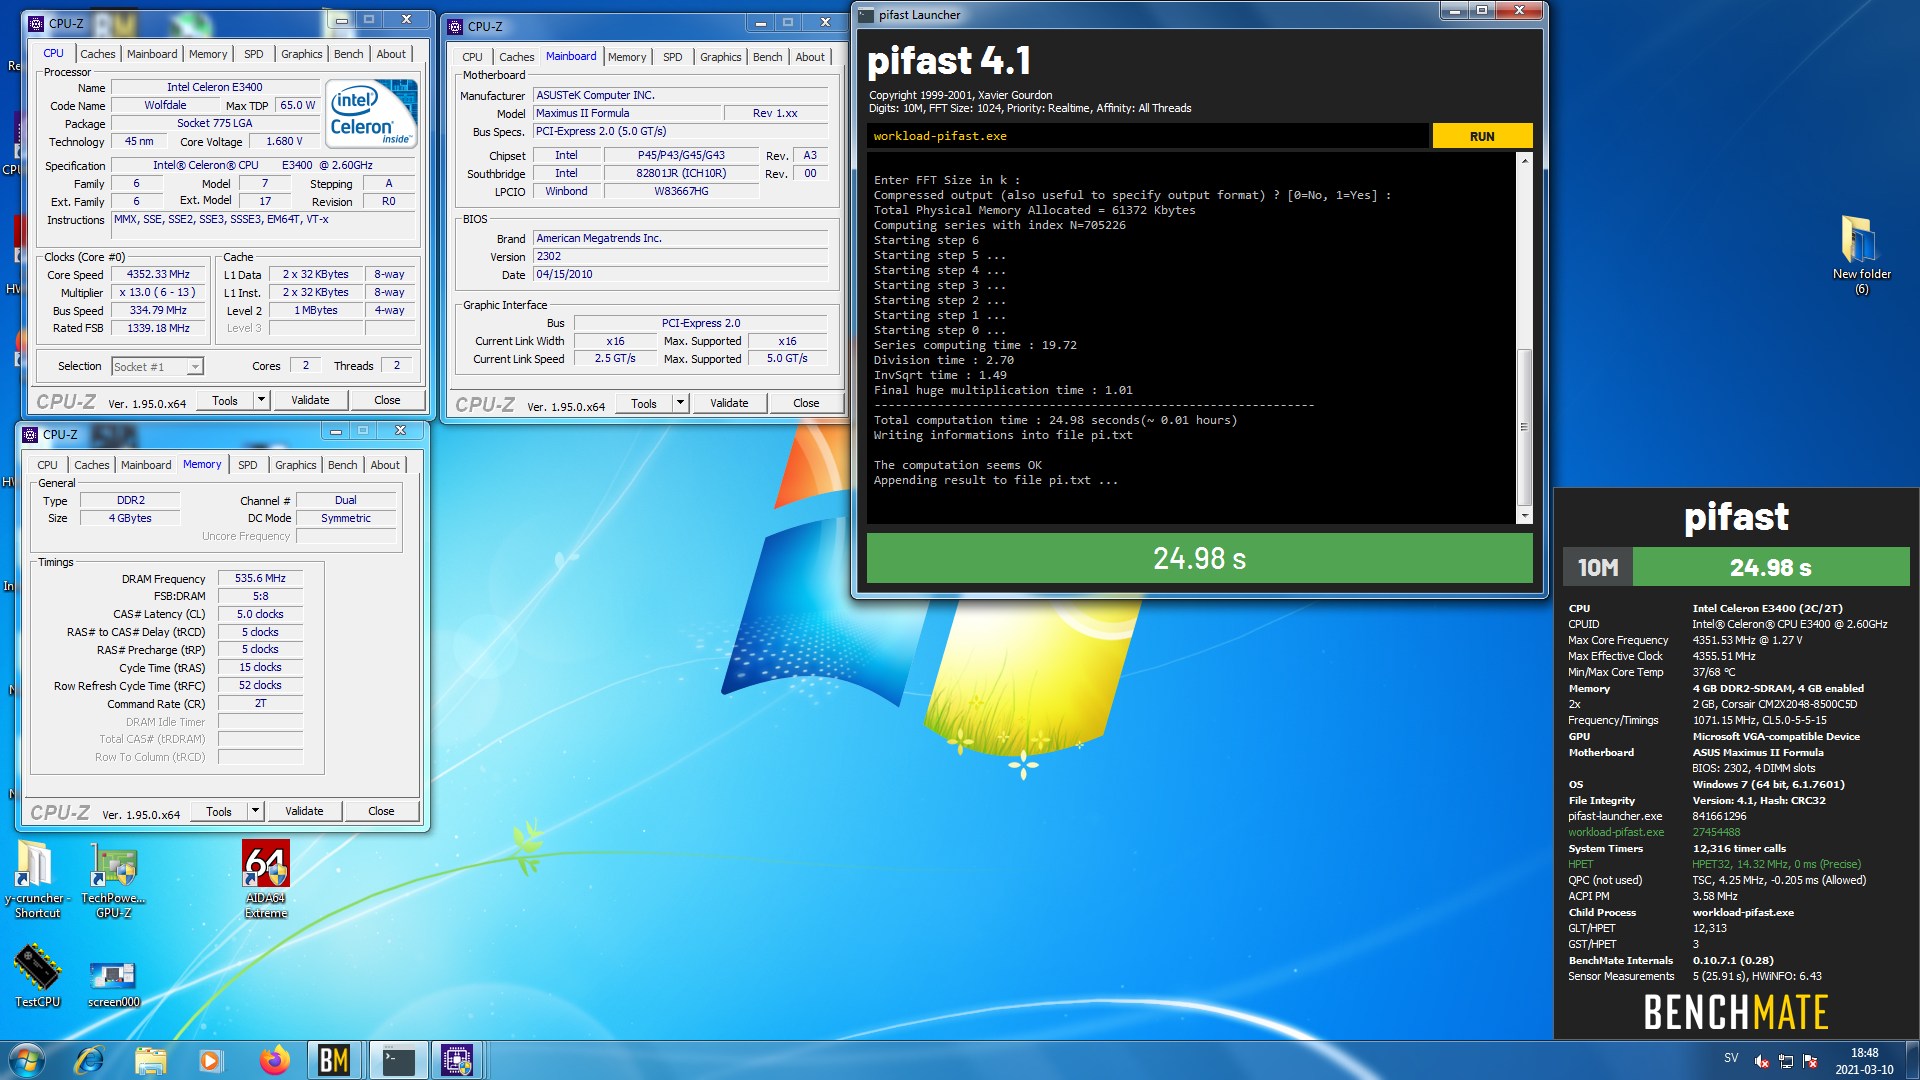Click the workload-pifast.exe input field
Viewport: 1920px width, 1080px height.
1148,136
